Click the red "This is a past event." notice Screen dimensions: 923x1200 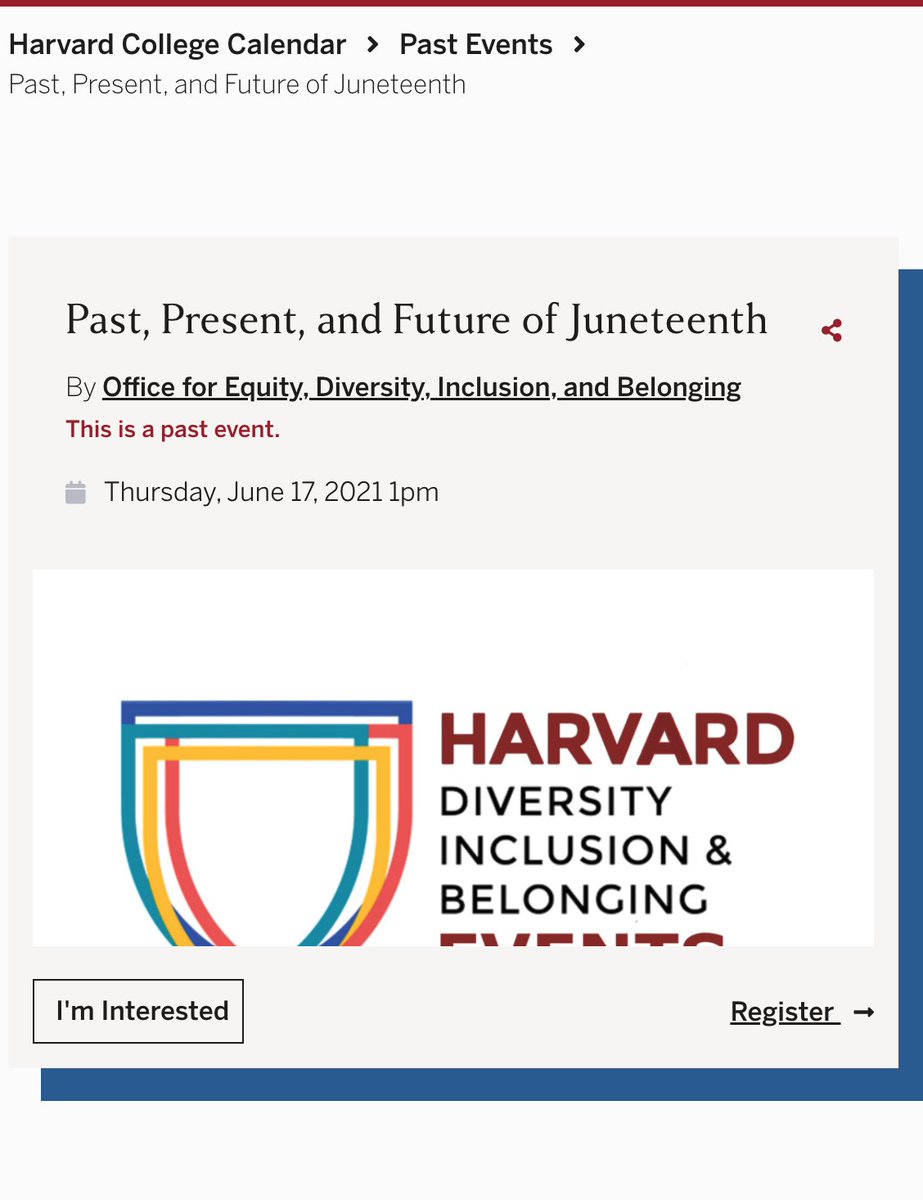[172, 430]
